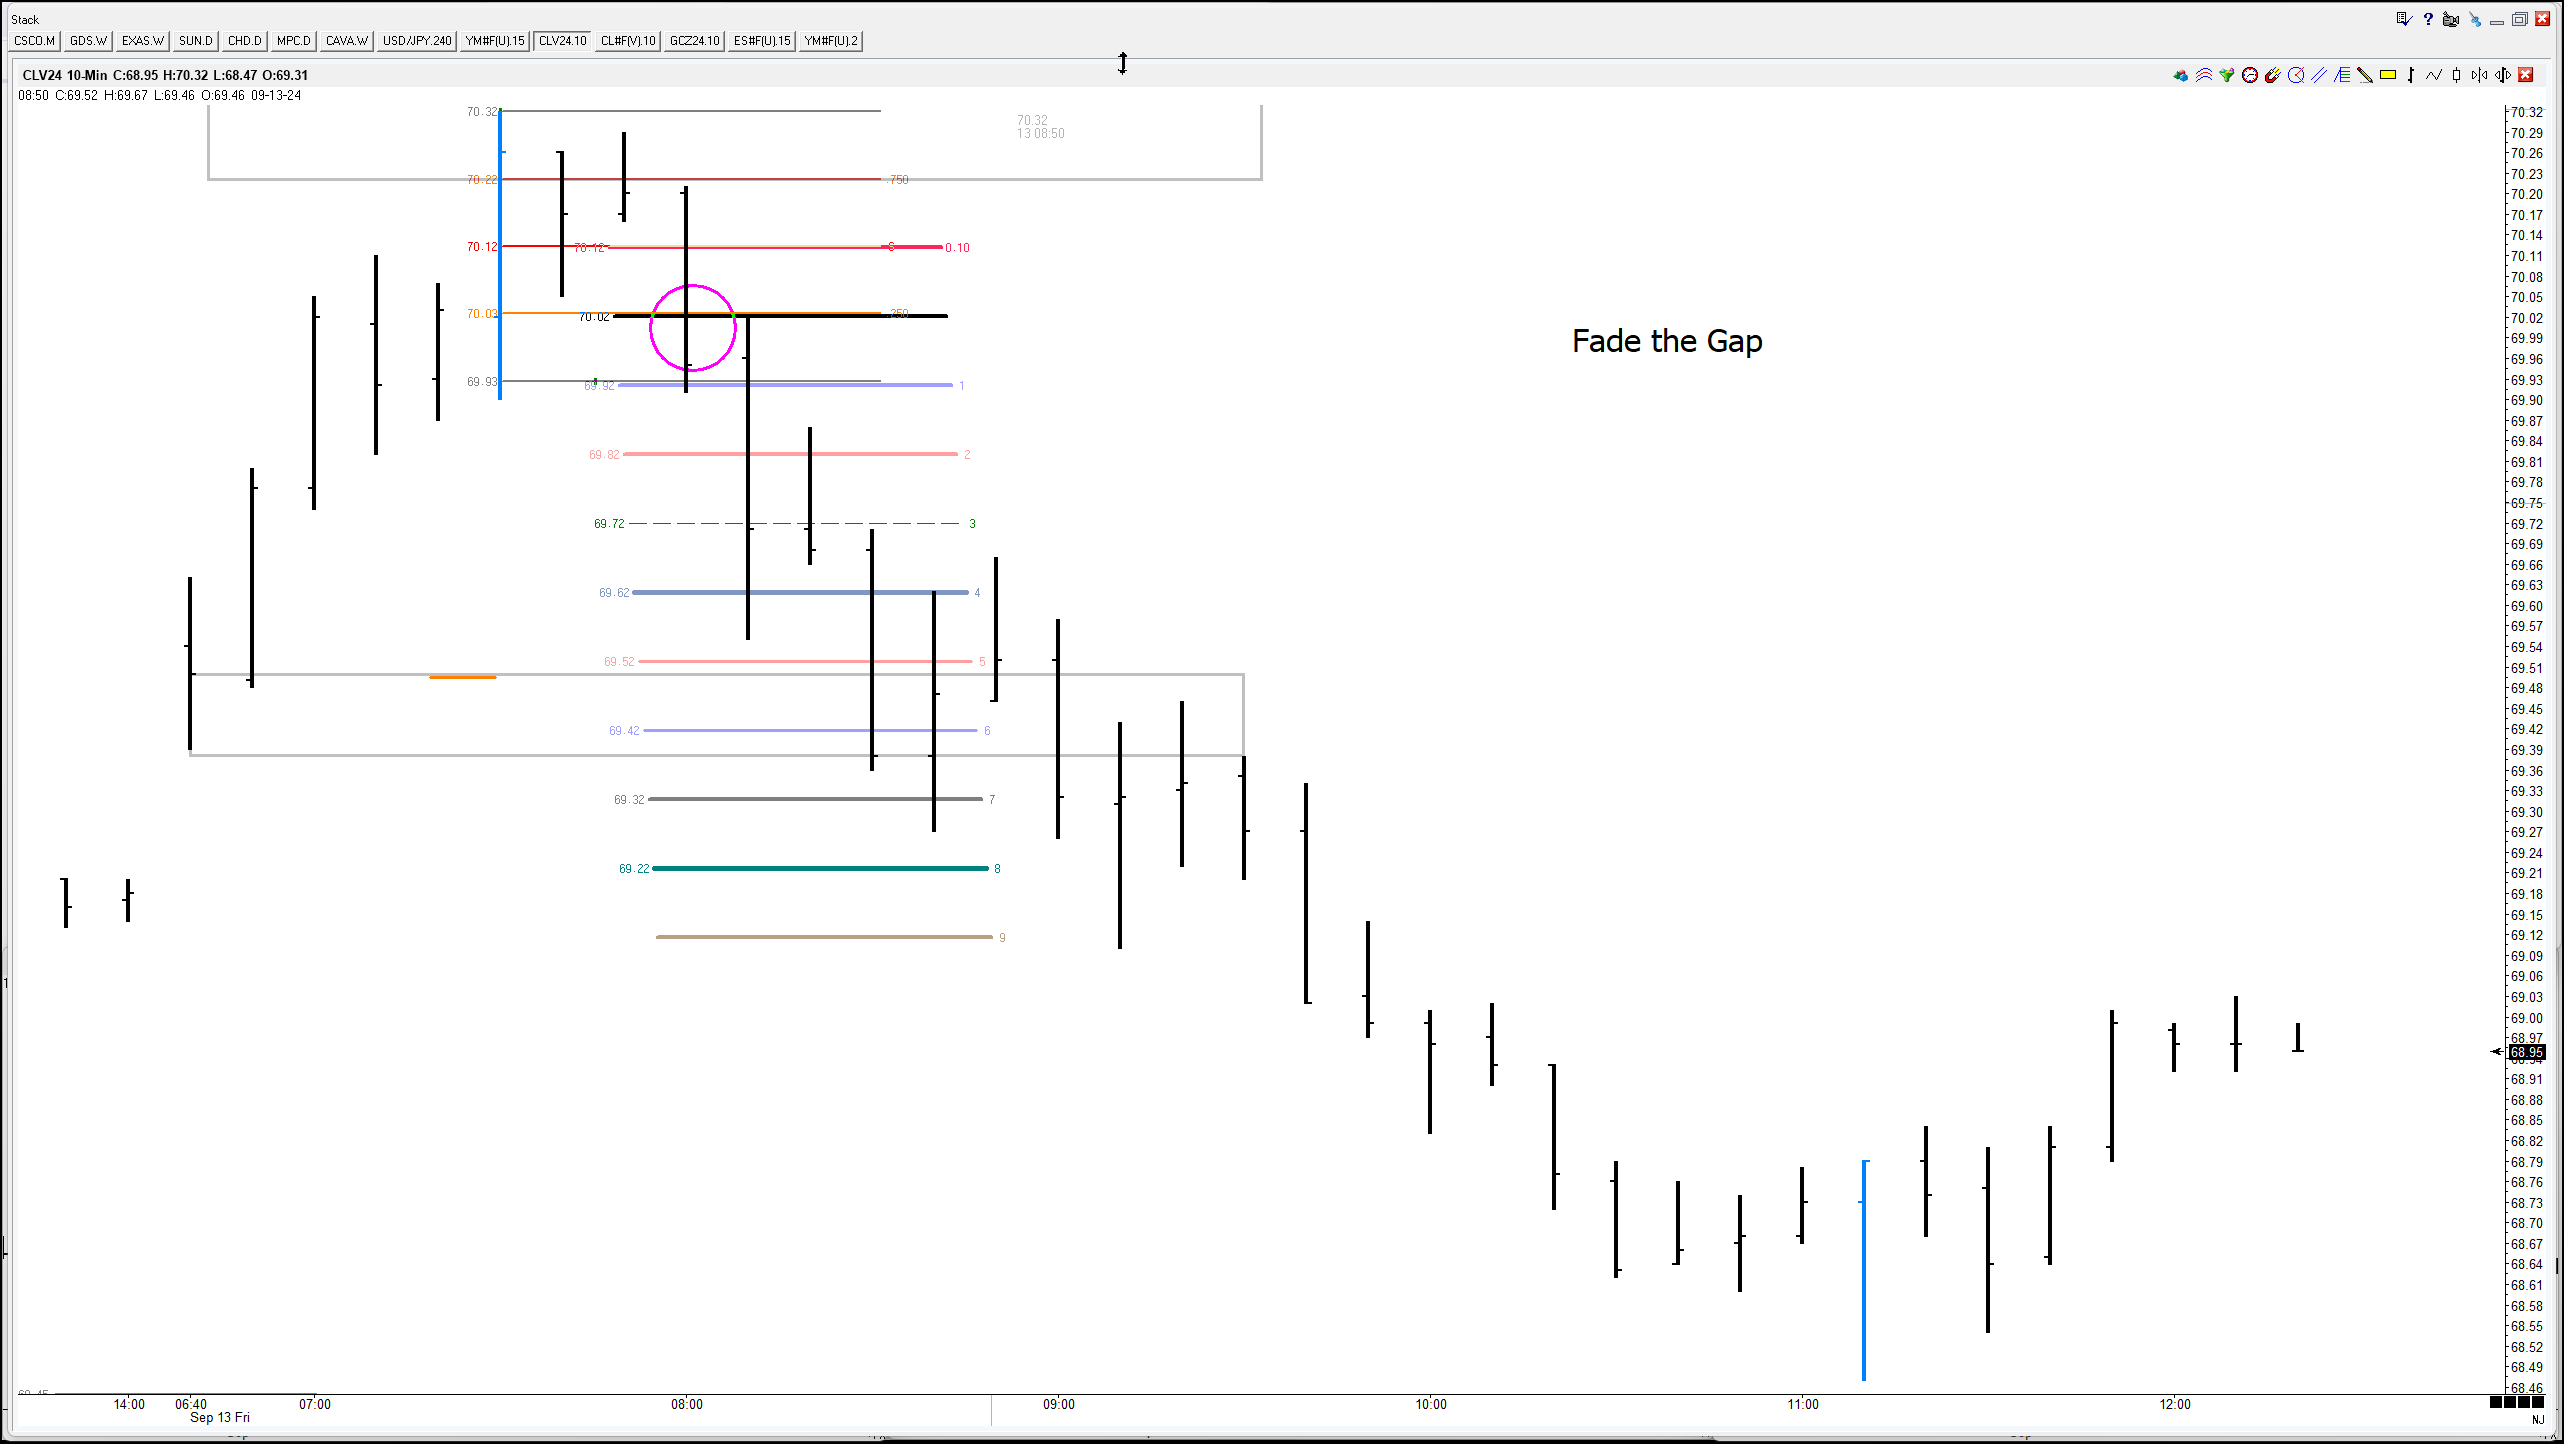Toggle candlestick chart style

[x=2456, y=75]
